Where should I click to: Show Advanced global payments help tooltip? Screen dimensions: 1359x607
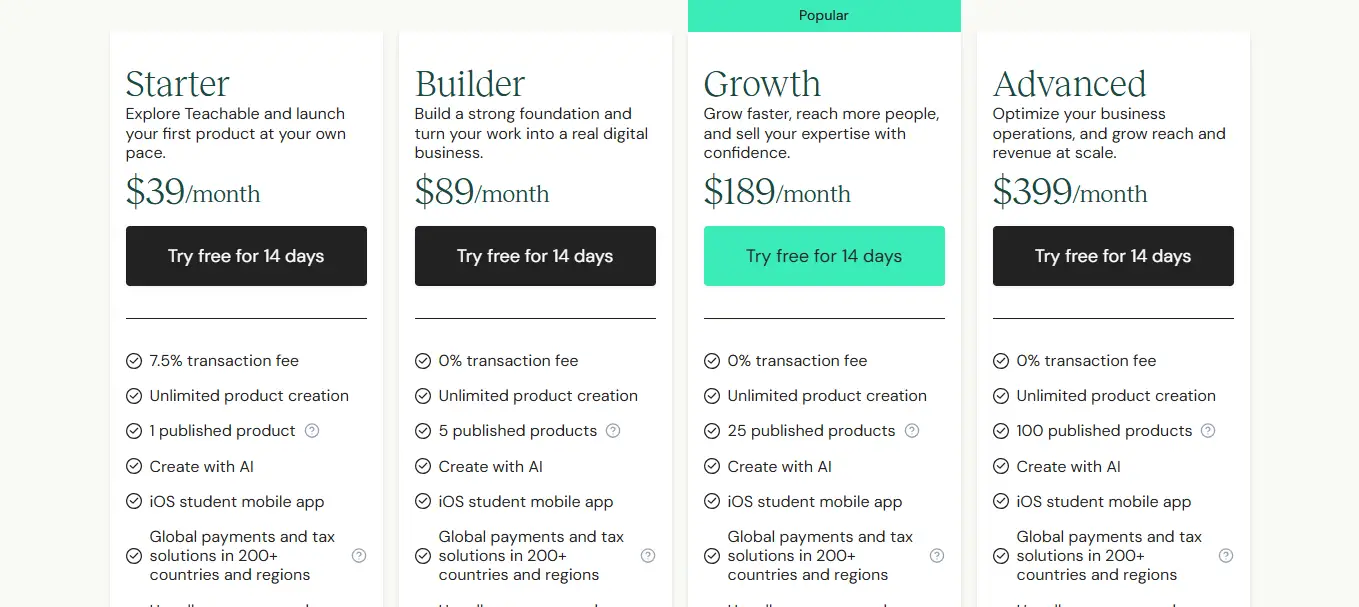tap(1226, 556)
